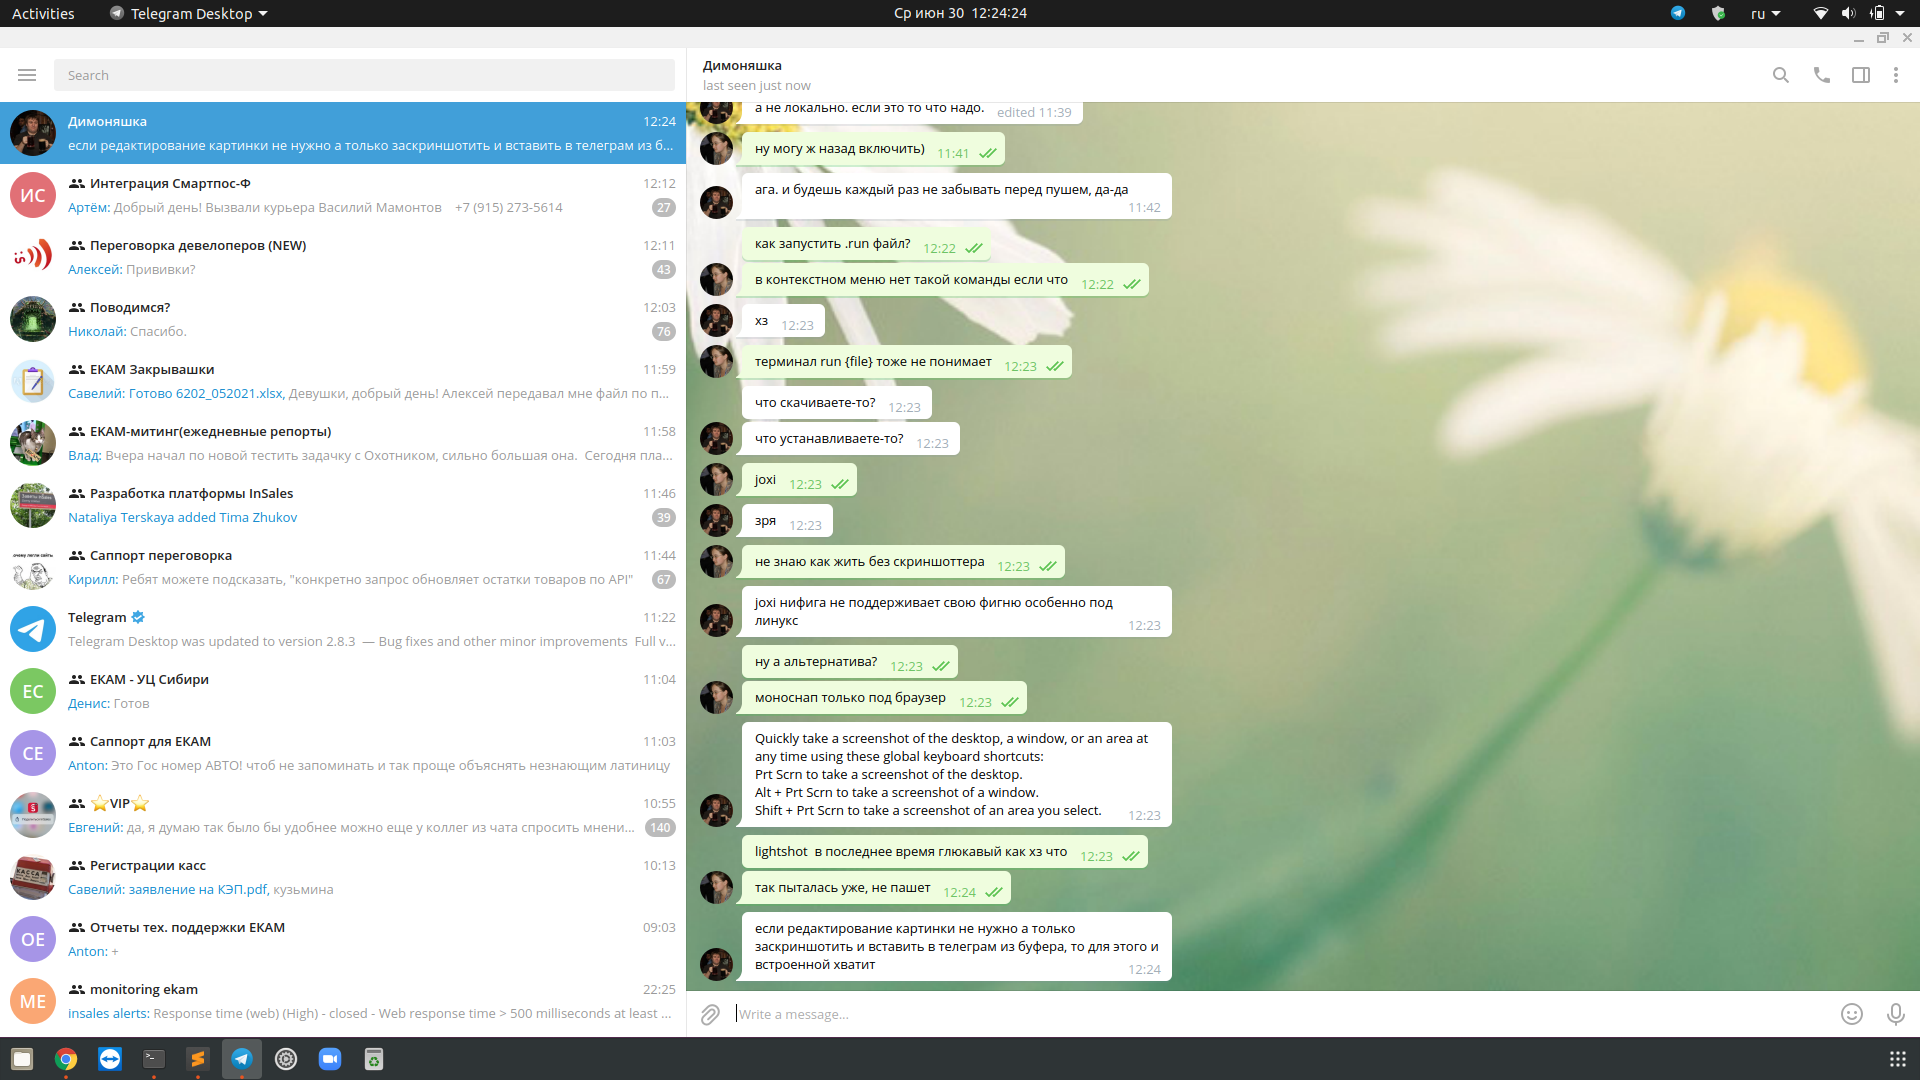The height and width of the screenshot is (1080, 1920).
Task: Attach a file with the paperclip icon
Action: tap(710, 1014)
